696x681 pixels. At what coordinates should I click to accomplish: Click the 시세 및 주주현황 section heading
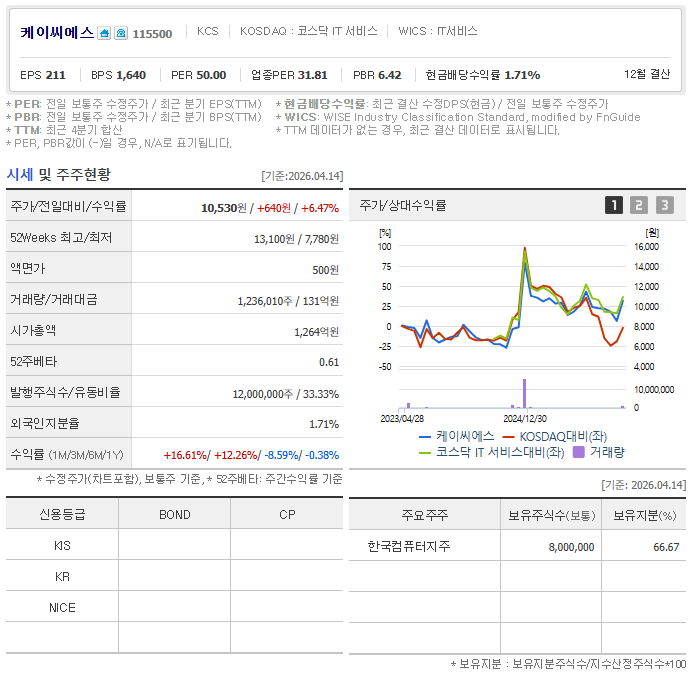[59, 174]
